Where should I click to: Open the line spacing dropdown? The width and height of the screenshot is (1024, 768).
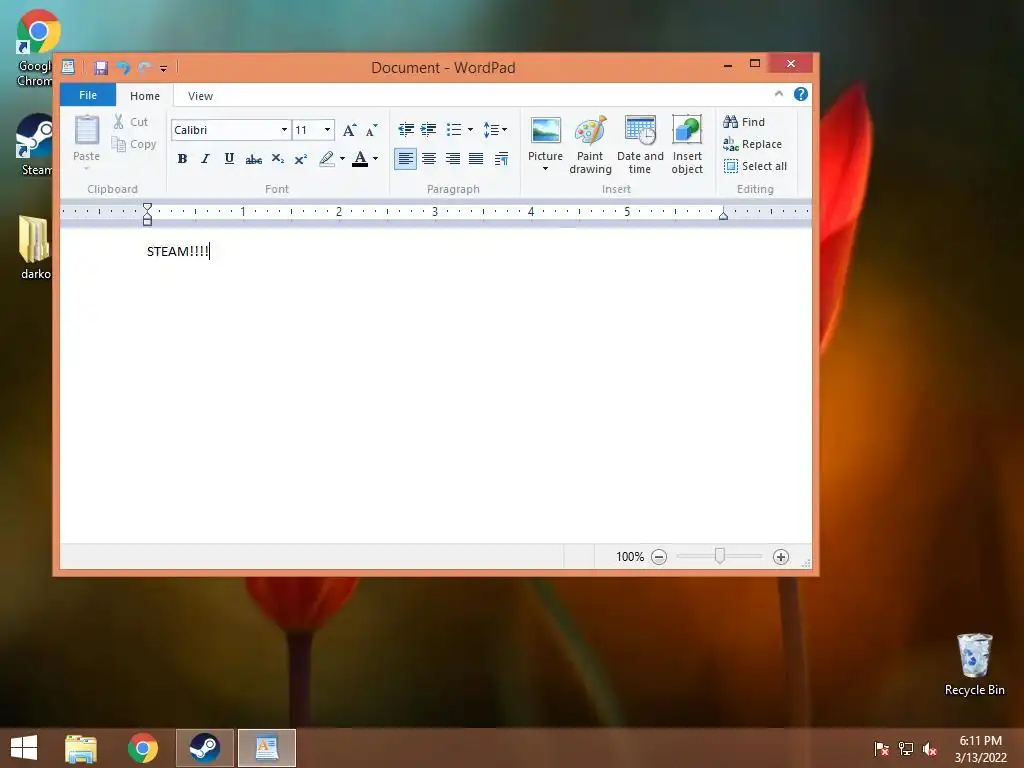[x=495, y=129]
